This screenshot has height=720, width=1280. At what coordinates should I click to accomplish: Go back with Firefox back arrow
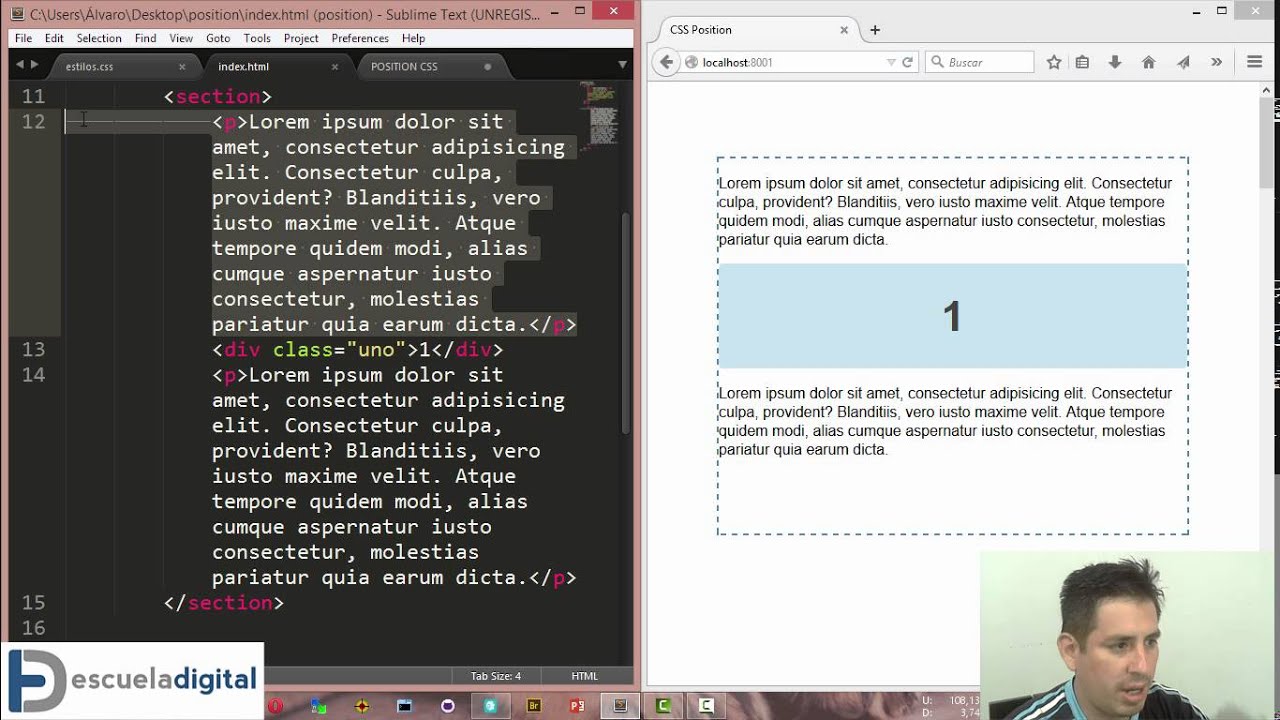(667, 62)
